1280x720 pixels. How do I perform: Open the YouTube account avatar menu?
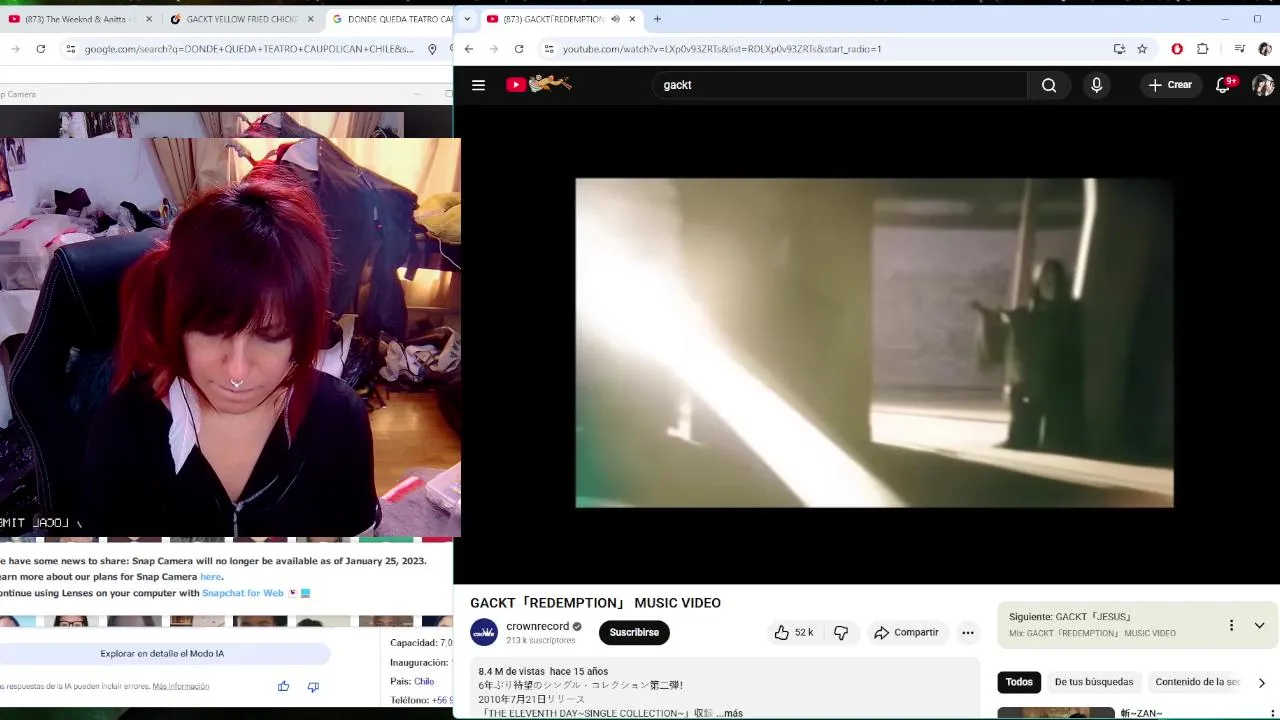pos(1263,85)
